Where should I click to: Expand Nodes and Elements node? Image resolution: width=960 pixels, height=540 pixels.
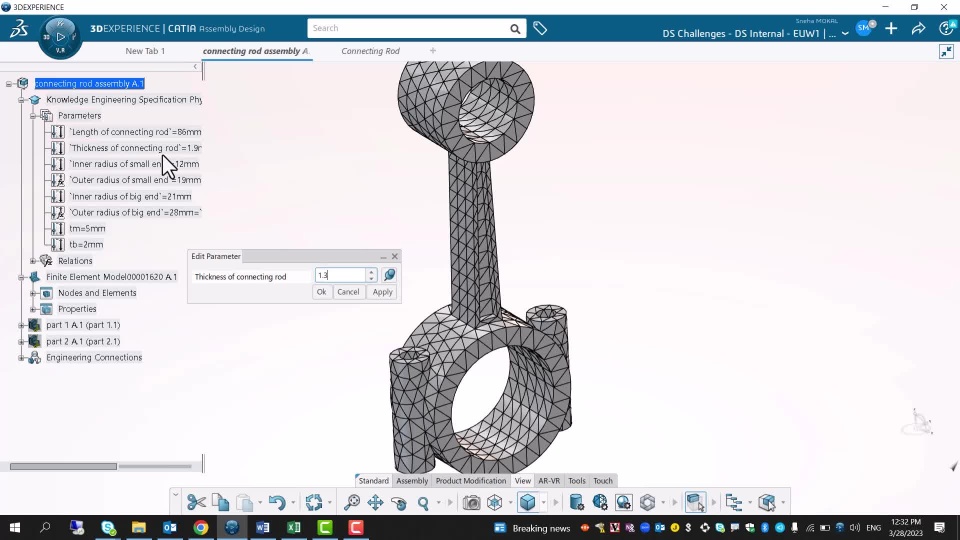point(33,293)
